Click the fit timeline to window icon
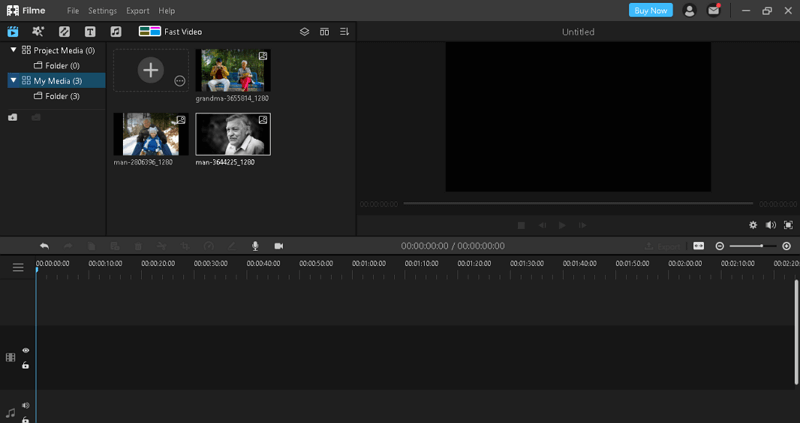Screen dimensions: 800x423 [698, 246]
